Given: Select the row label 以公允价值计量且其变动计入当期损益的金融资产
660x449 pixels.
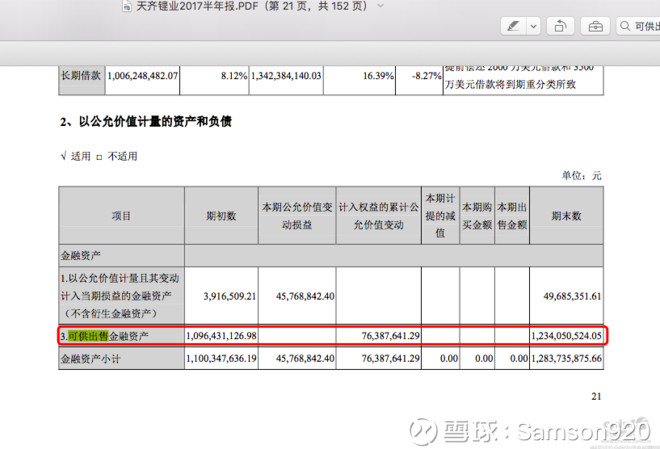Looking at the screenshot, I should pyautogui.click(x=120, y=296).
